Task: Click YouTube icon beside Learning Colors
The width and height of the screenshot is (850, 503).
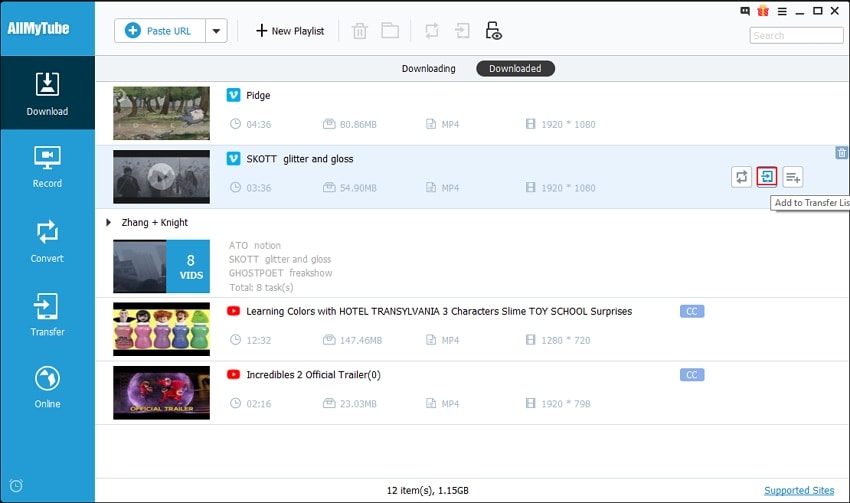Action: [x=233, y=311]
